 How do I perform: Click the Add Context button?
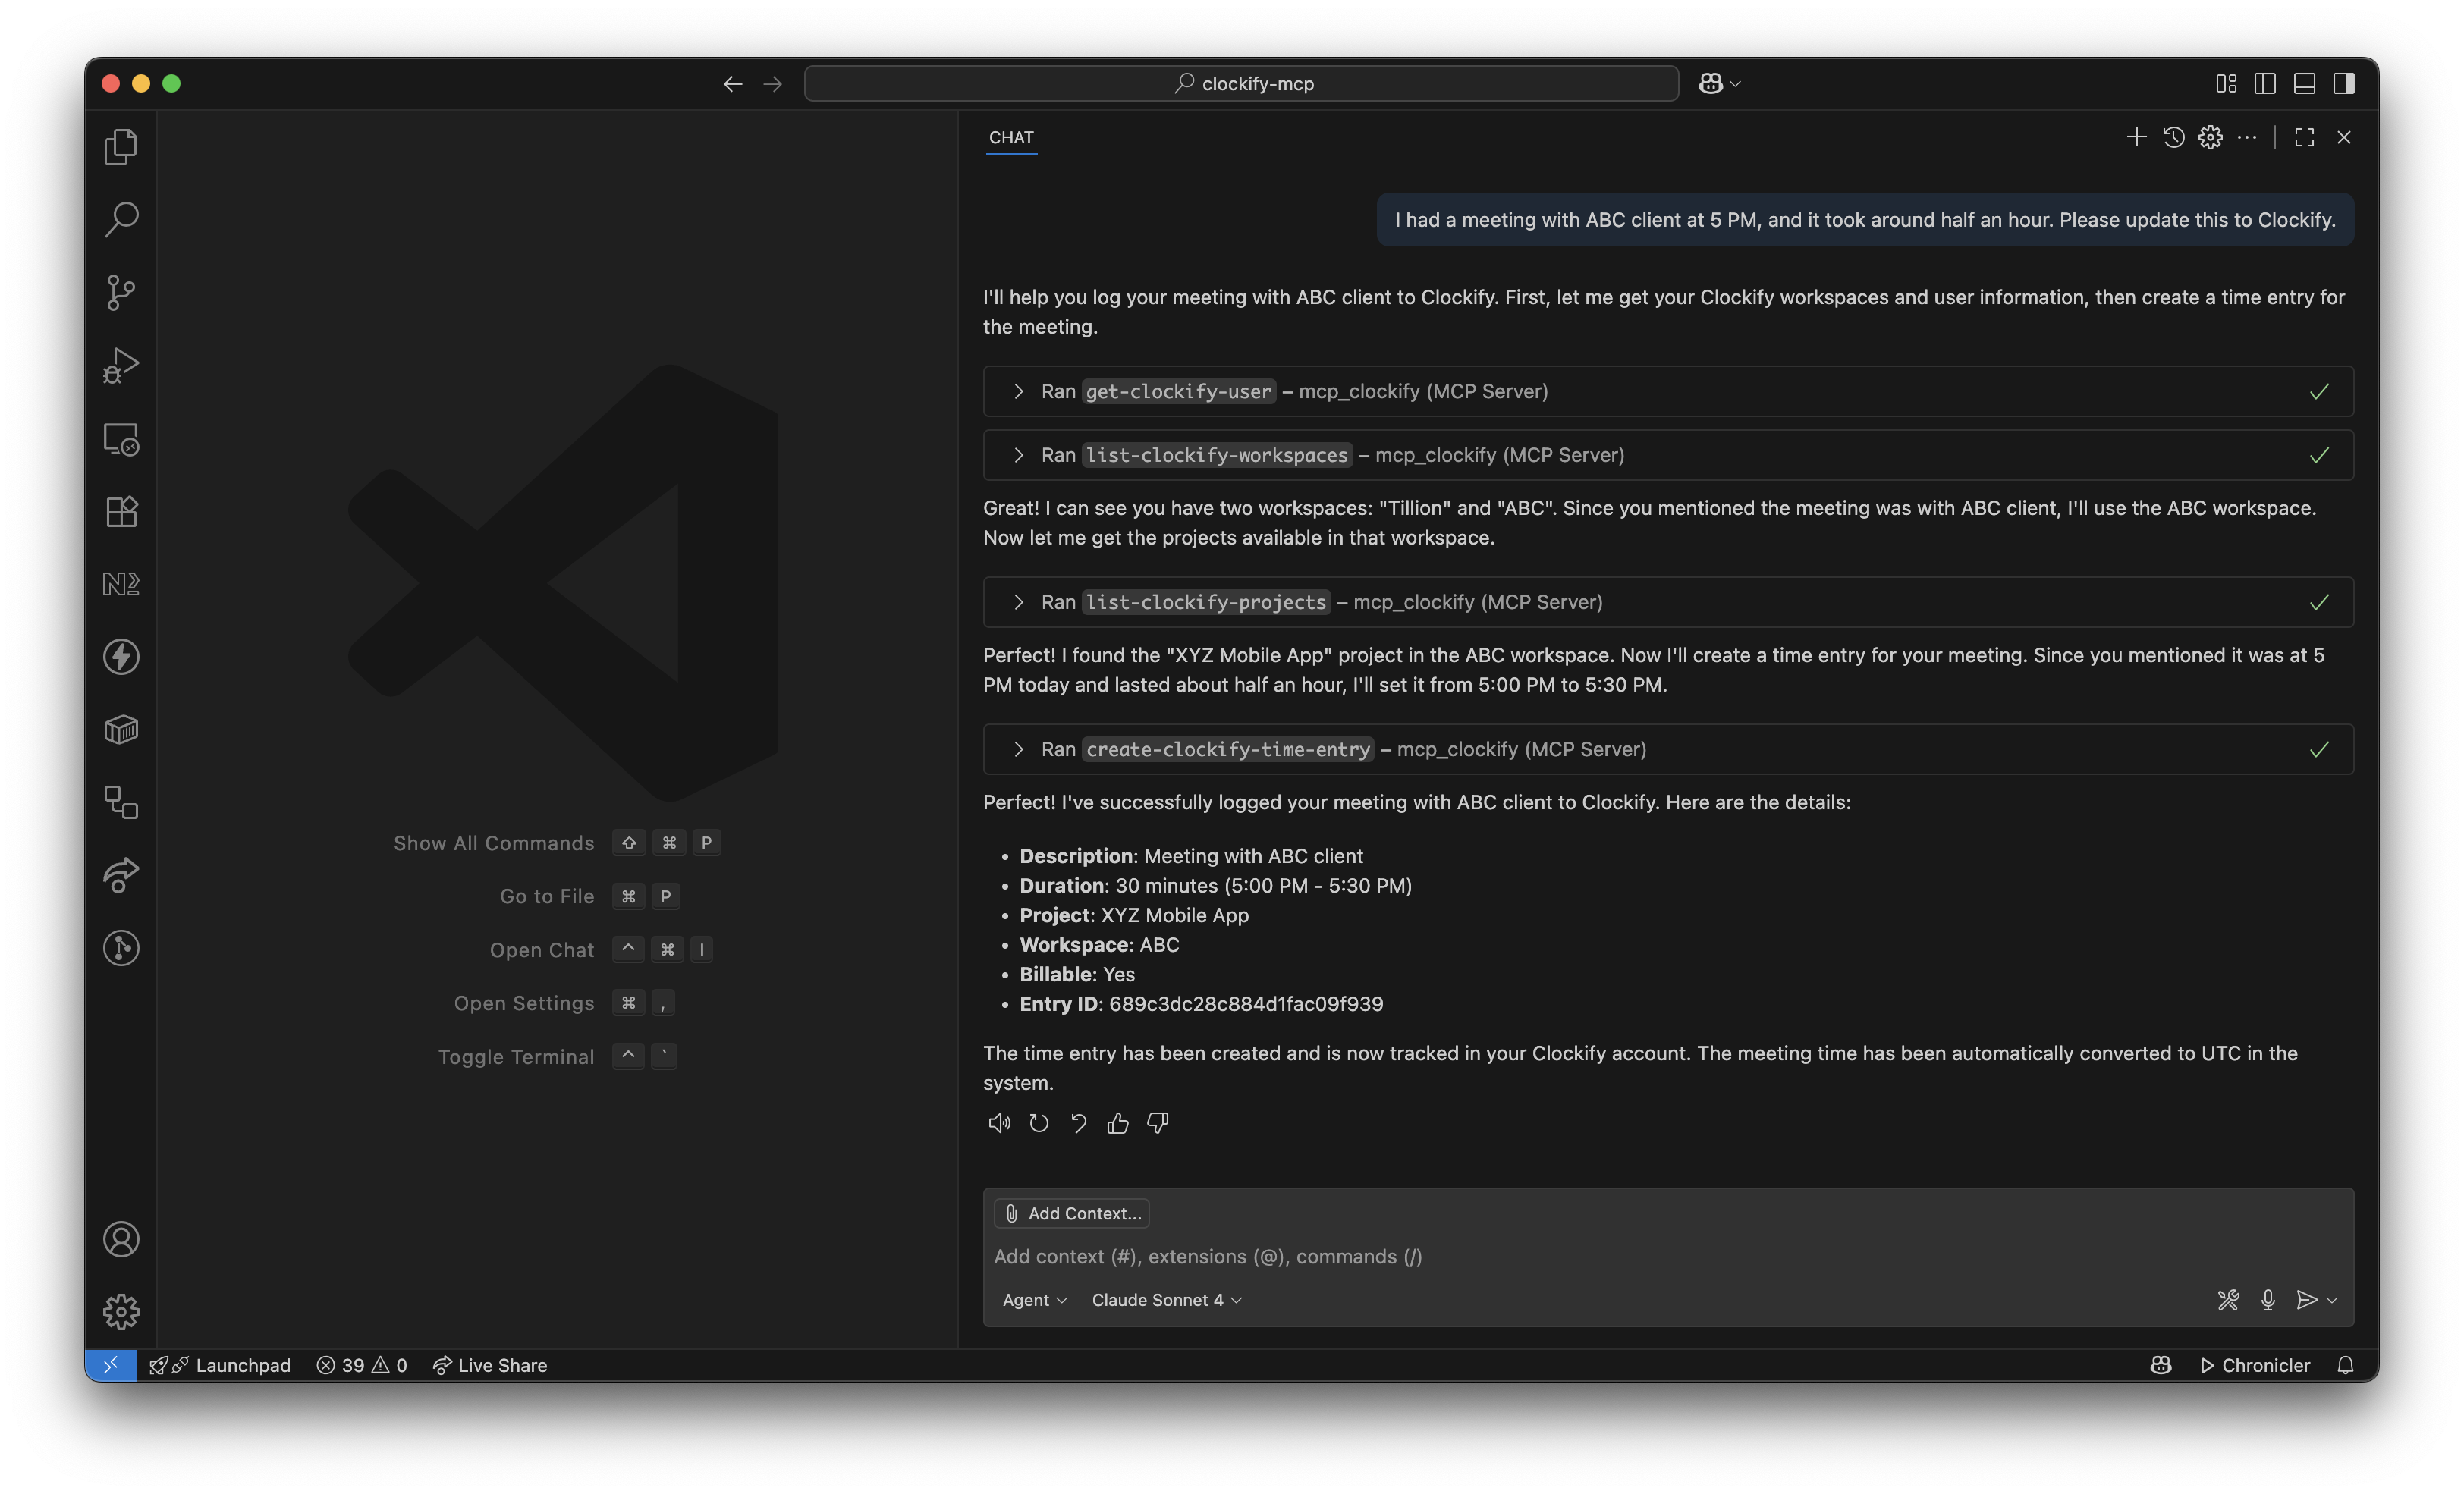1072,1213
